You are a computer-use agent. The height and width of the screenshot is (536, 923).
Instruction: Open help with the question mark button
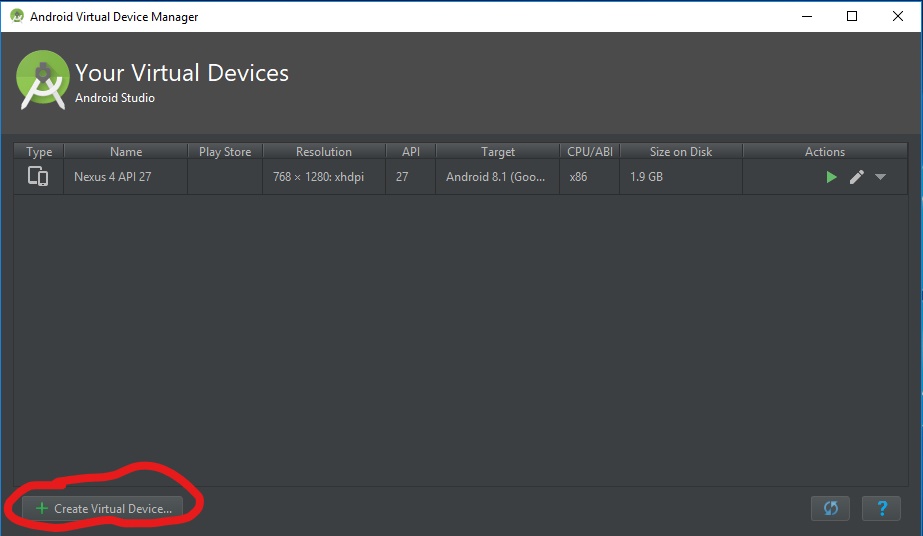tap(881, 508)
